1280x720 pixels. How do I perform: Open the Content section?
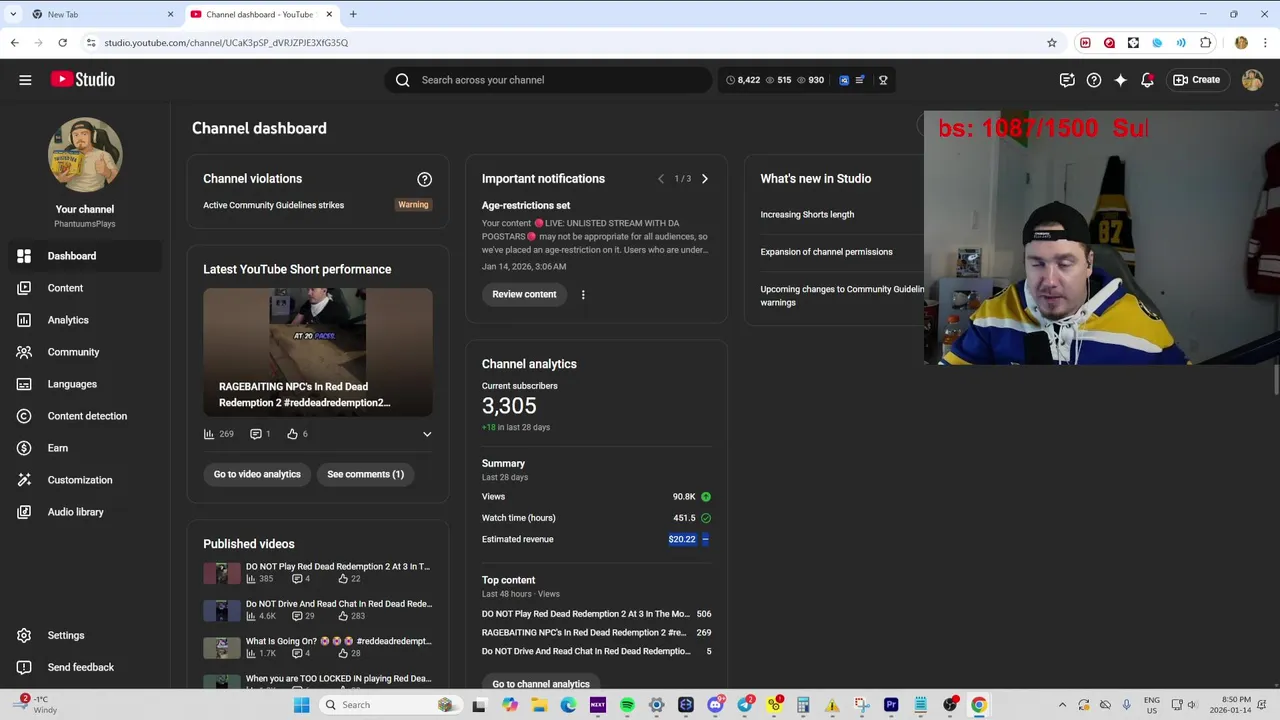coord(85,288)
